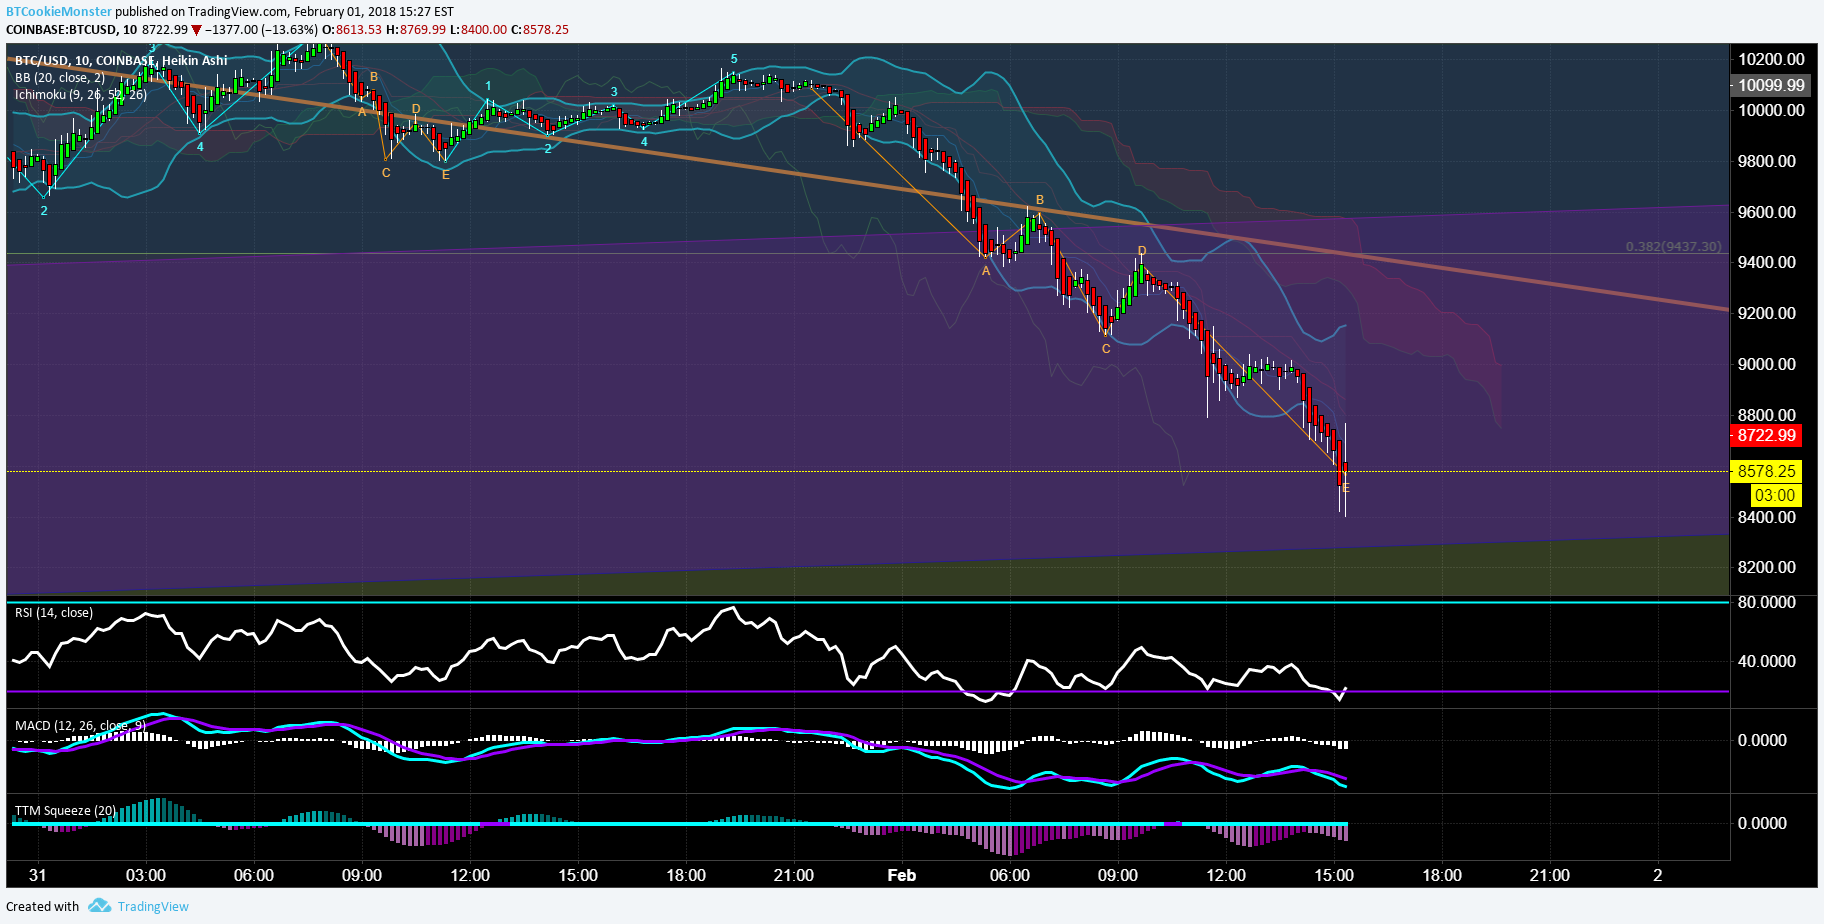Click the 31 date label on time axis
Image resolution: width=1824 pixels, height=924 pixels.
point(38,875)
